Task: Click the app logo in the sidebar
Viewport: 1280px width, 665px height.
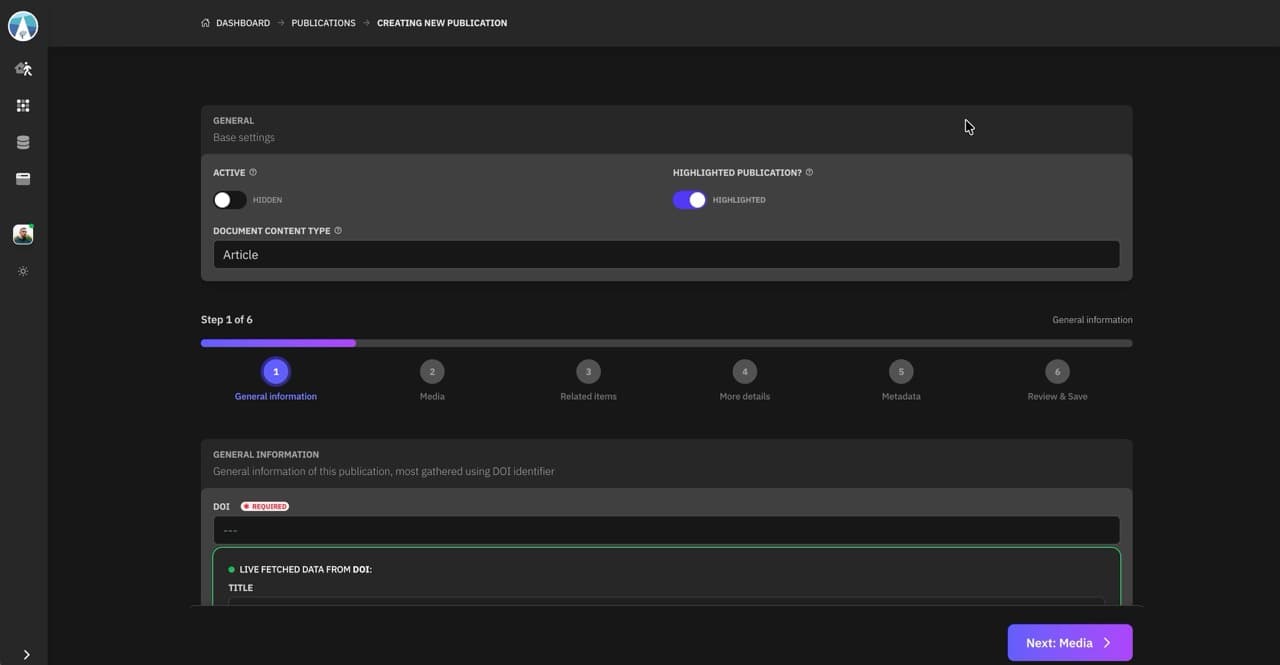Action: [23, 26]
